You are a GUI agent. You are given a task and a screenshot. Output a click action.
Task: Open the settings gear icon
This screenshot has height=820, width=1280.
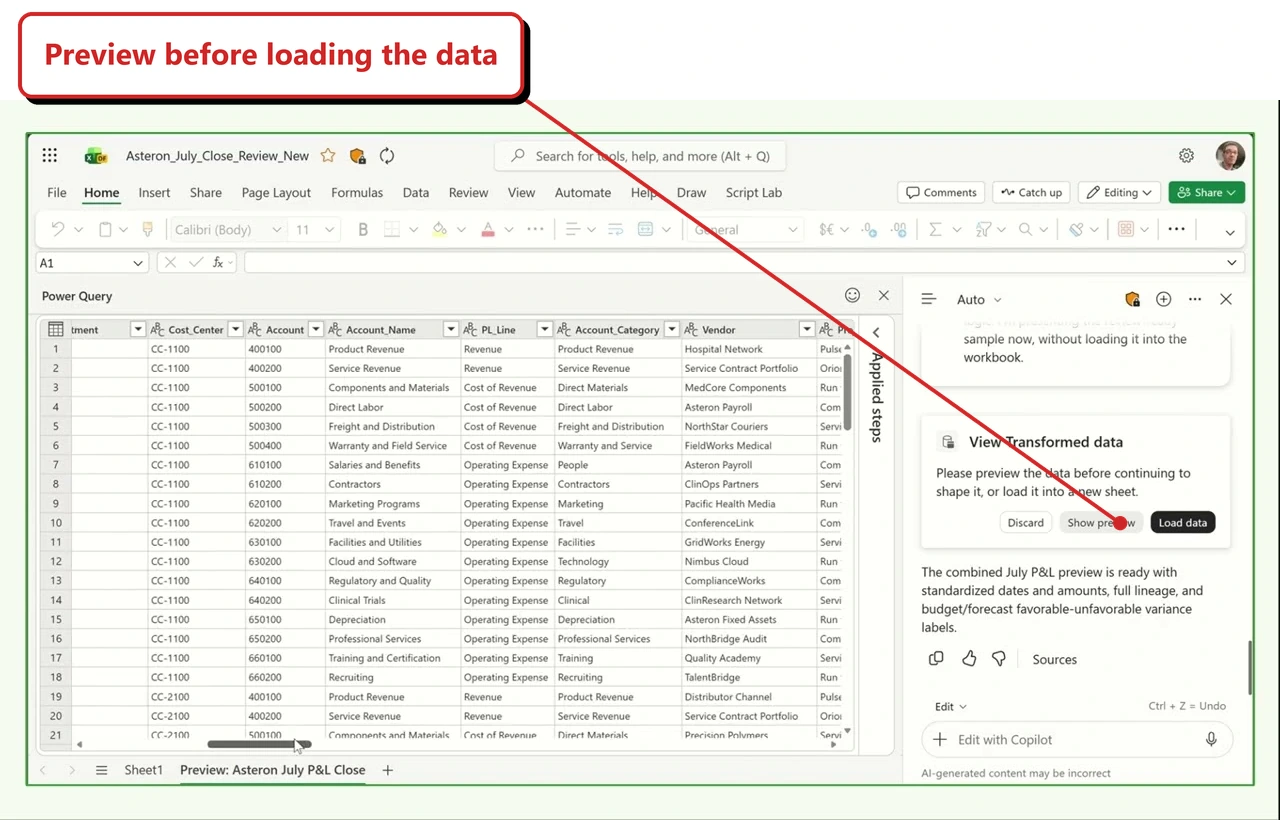click(x=1186, y=155)
